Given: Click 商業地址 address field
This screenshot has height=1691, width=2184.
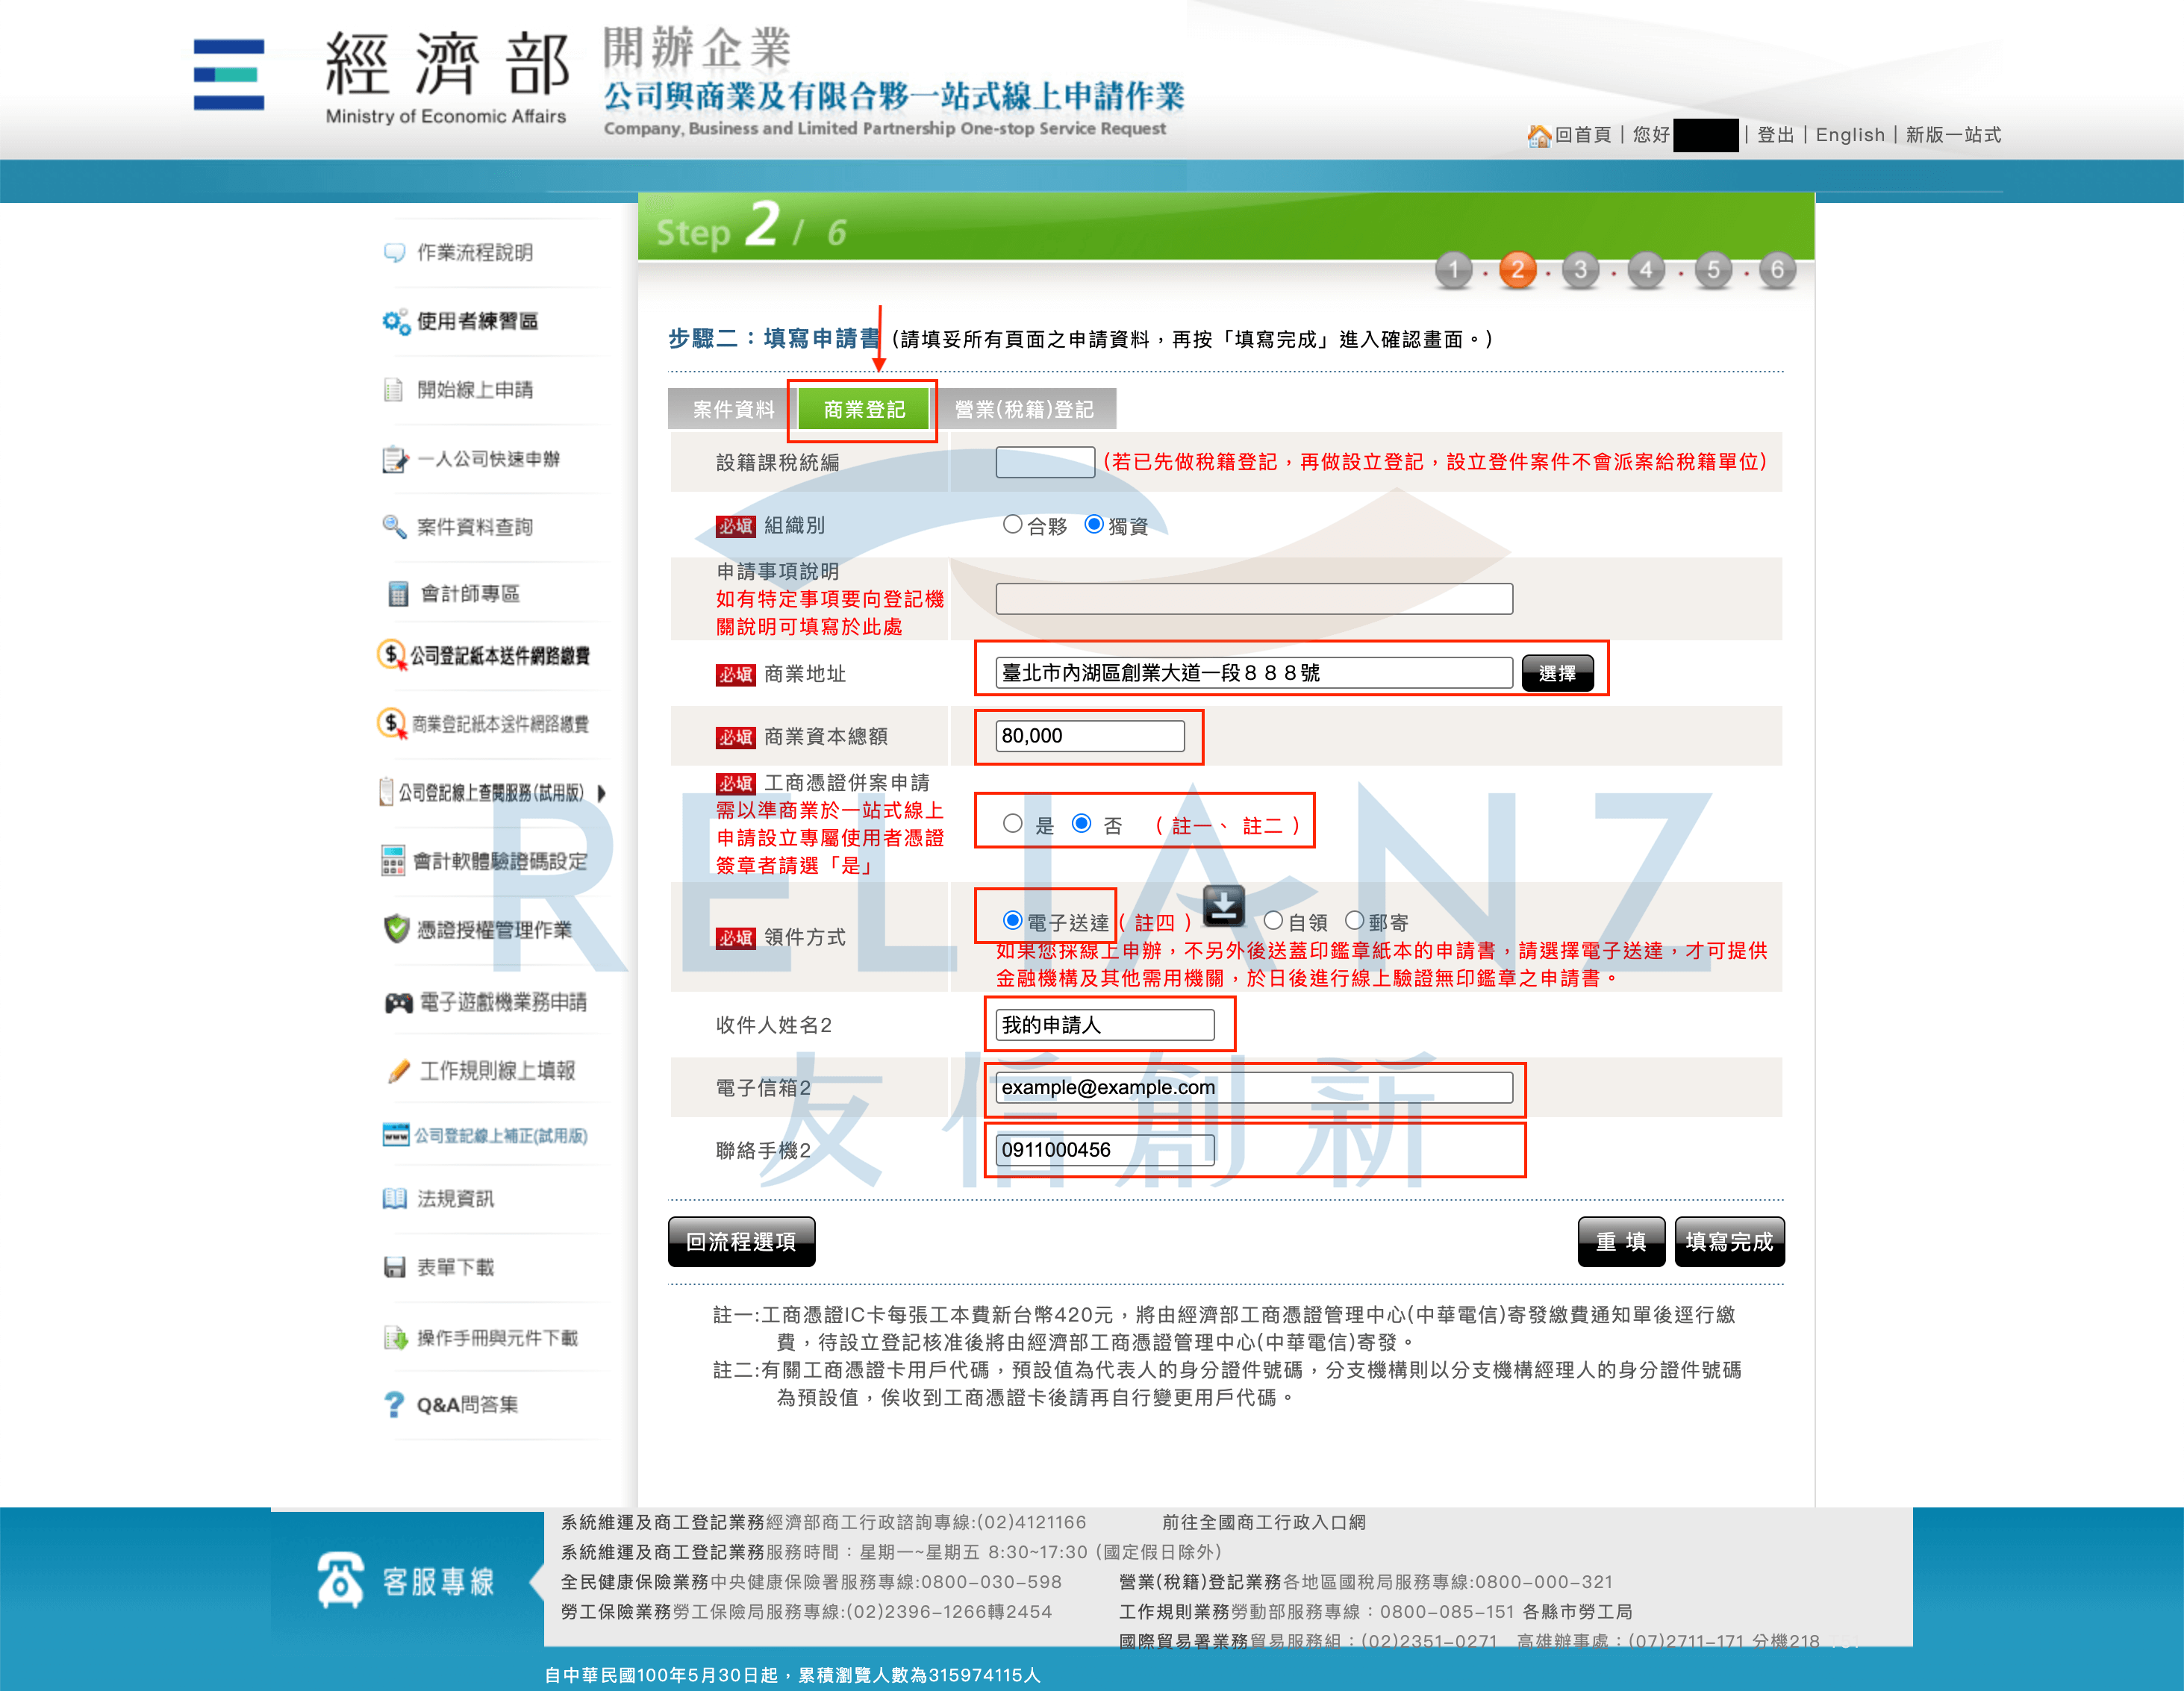Looking at the screenshot, I should click(x=1254, y=673).
